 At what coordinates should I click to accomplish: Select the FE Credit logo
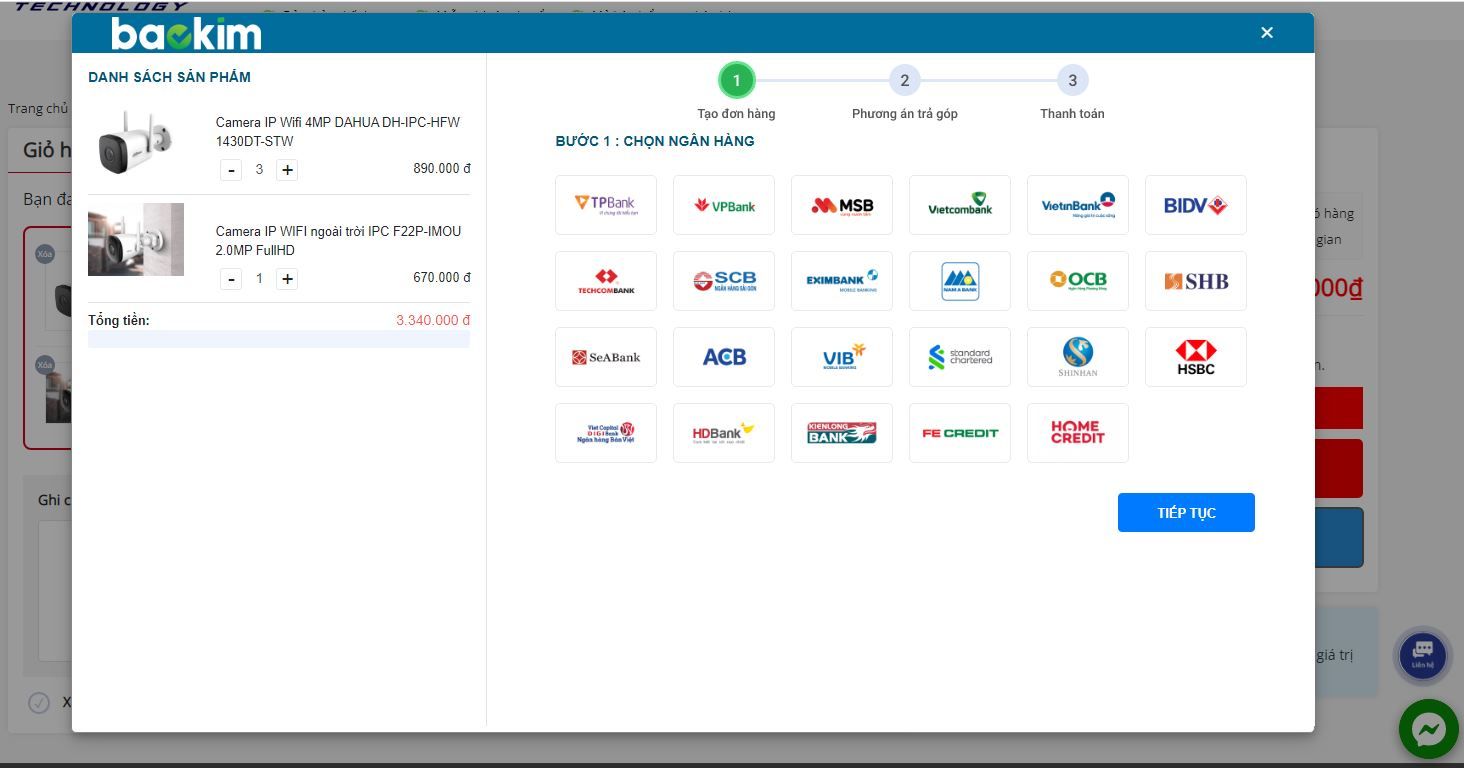[959, 433]
